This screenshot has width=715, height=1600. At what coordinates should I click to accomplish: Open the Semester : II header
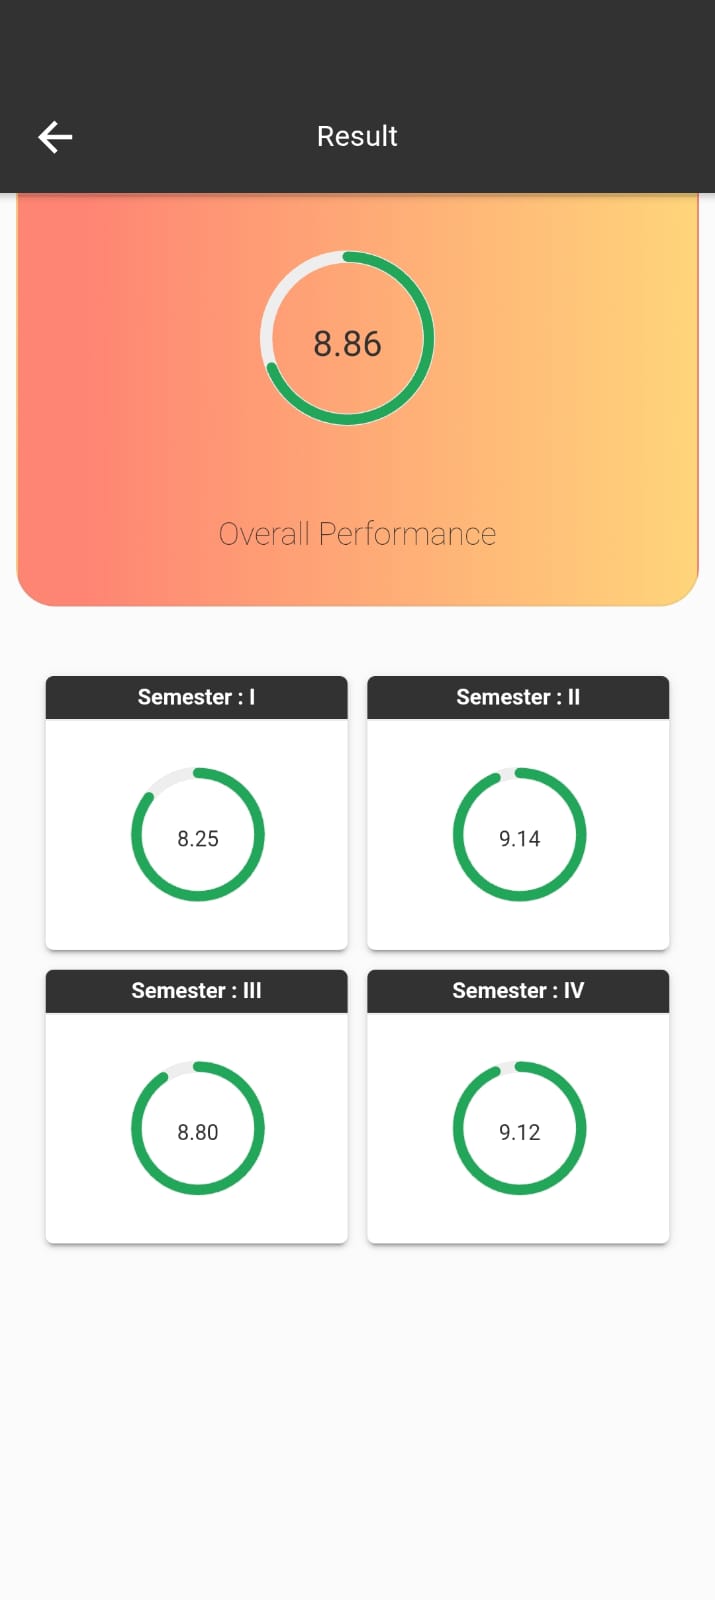point(518,697)
